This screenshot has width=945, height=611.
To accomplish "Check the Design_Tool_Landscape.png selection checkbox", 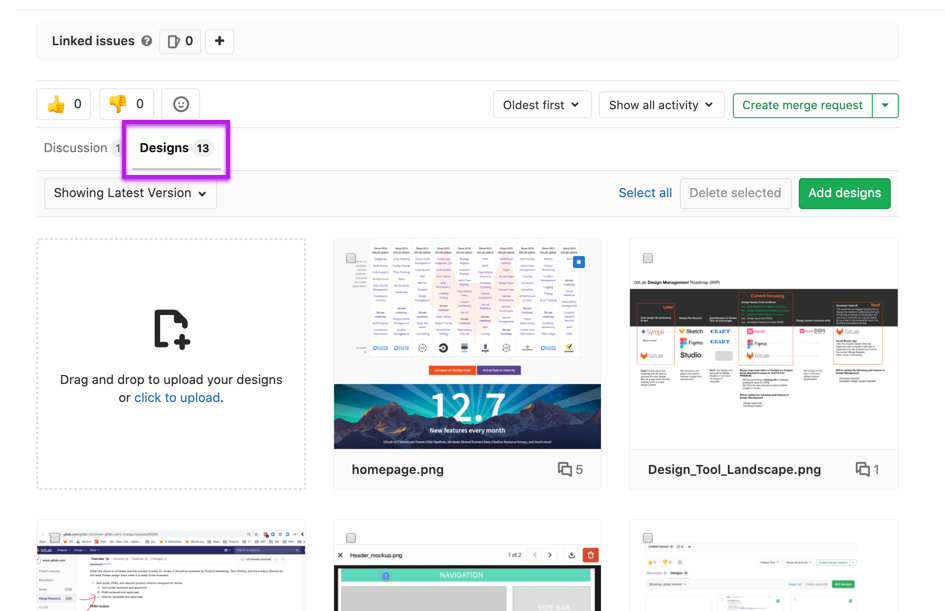I will click(x=646, y=256).
